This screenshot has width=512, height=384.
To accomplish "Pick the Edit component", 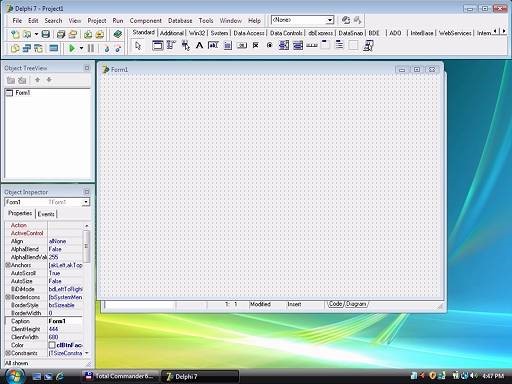I will [x=213, y=45].
